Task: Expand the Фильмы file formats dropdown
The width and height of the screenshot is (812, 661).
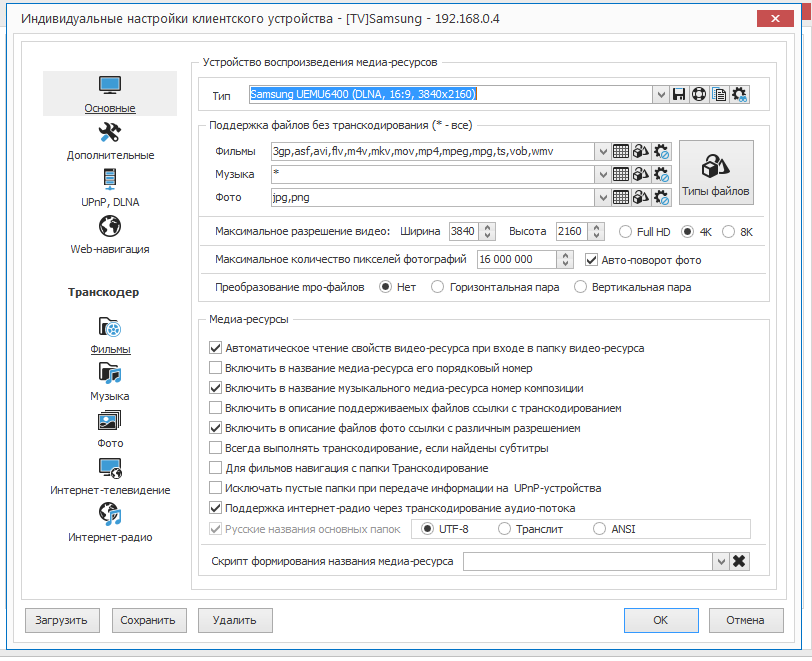Action: [x=602, y=151]
